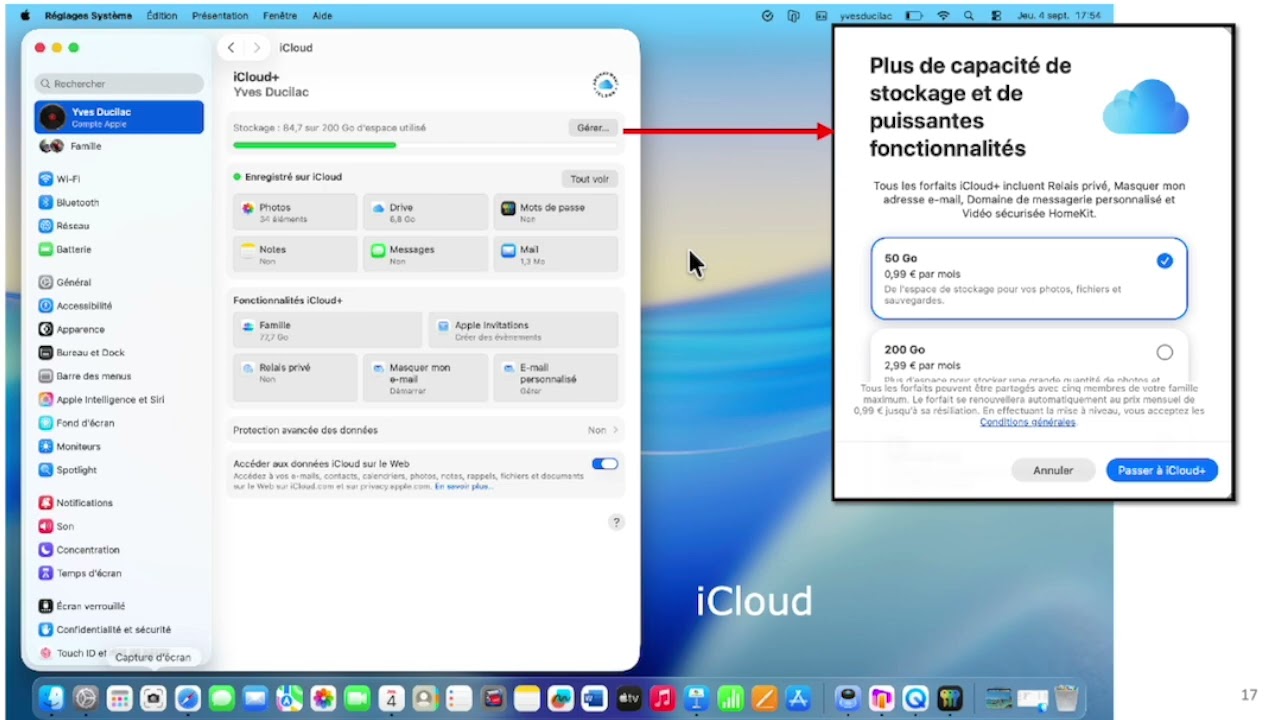1280x720 pixels.
Task: Select the 50 Go plan radio button
Action: pyautogui.click(x=1164, y=261)
